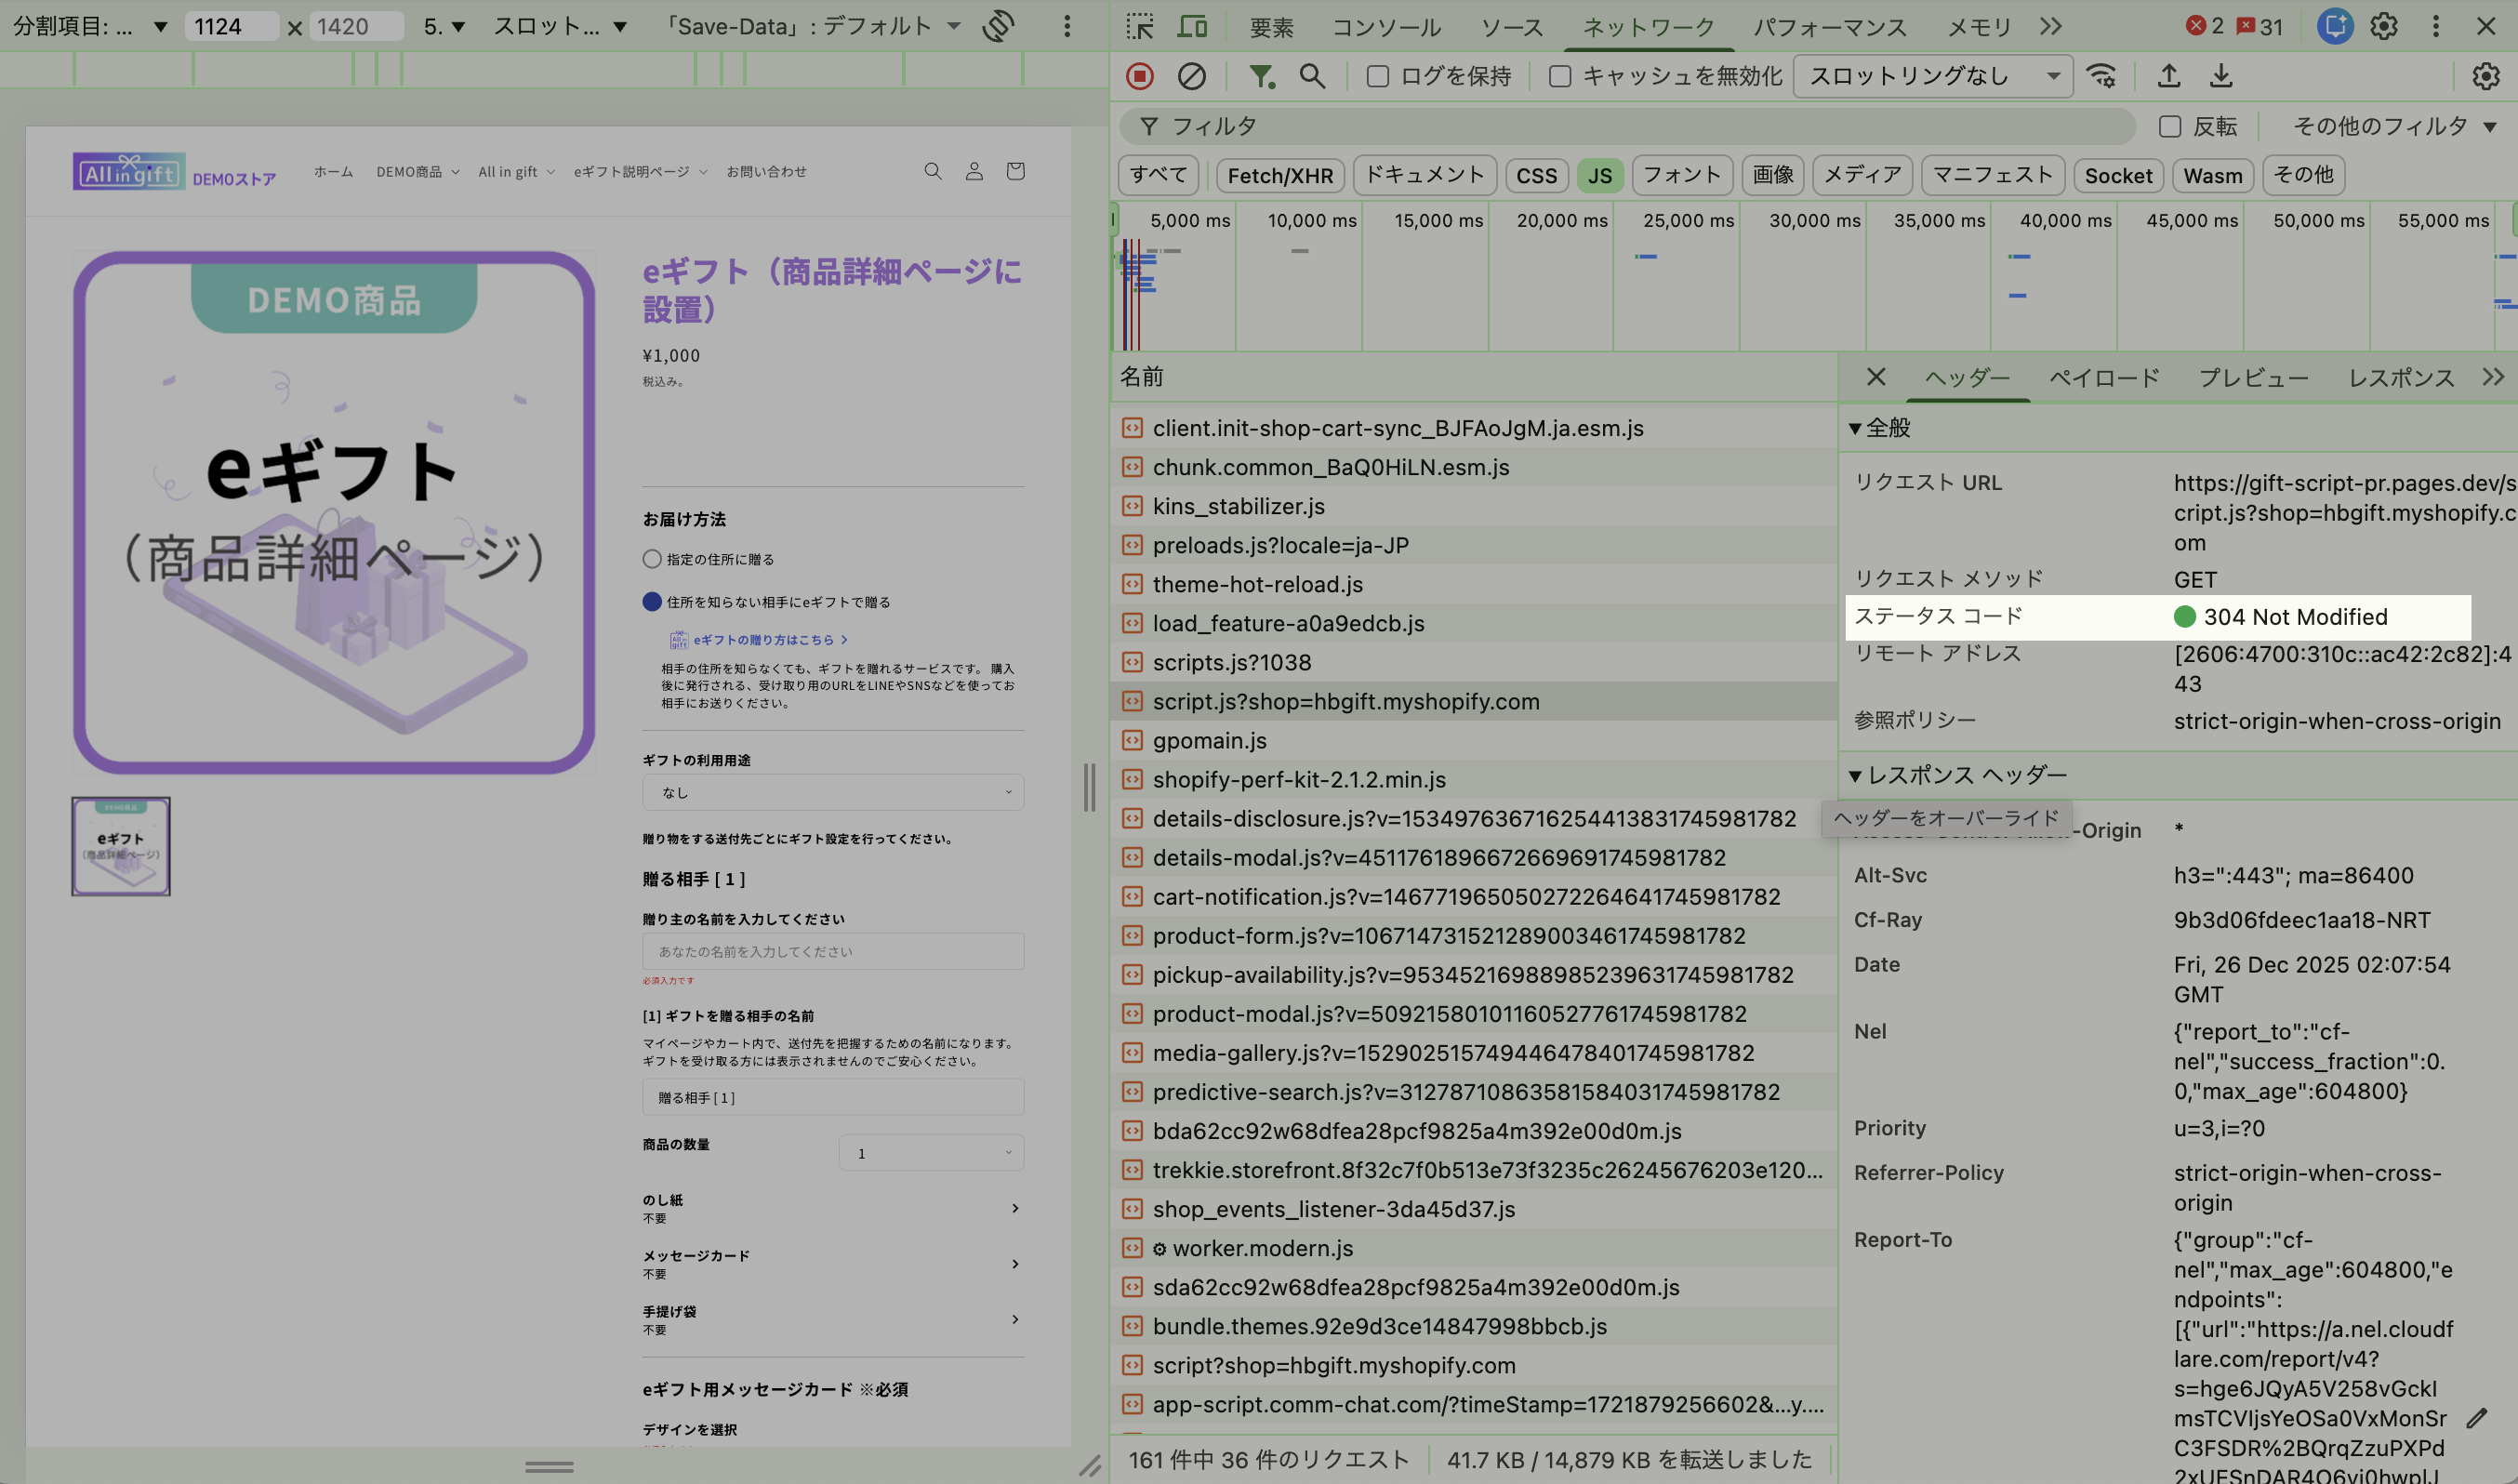Screen dimensions: 2518x1484
Task: Enable the ログを保持 checkbox
Action: 1378,76
